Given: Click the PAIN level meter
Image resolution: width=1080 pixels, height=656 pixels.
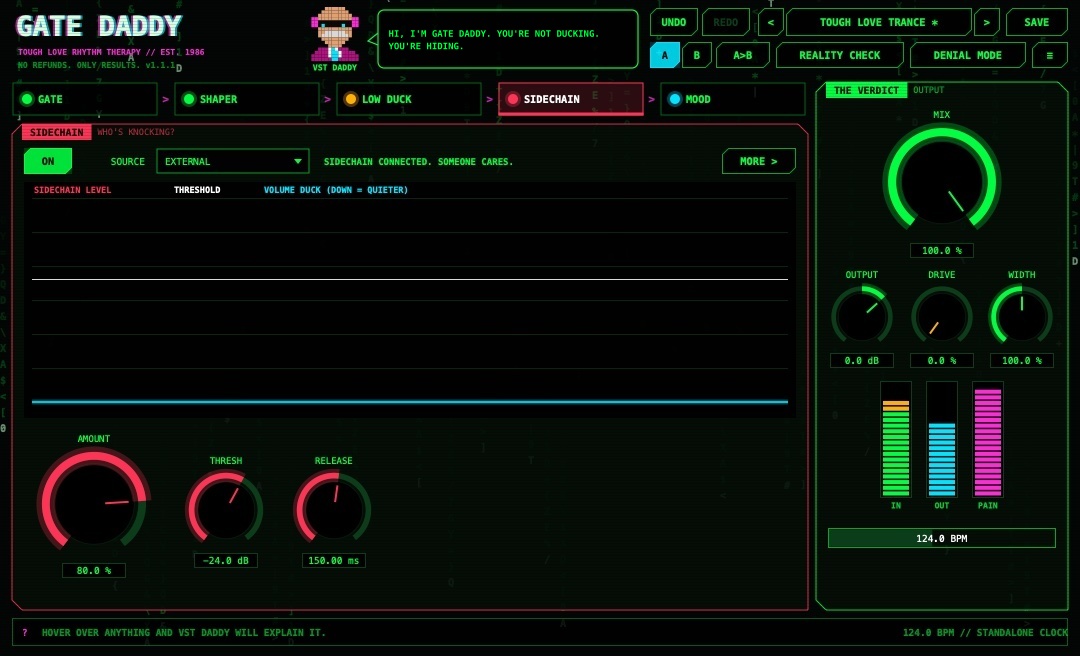Looking at the screenshot, I should tap(988, 440).
